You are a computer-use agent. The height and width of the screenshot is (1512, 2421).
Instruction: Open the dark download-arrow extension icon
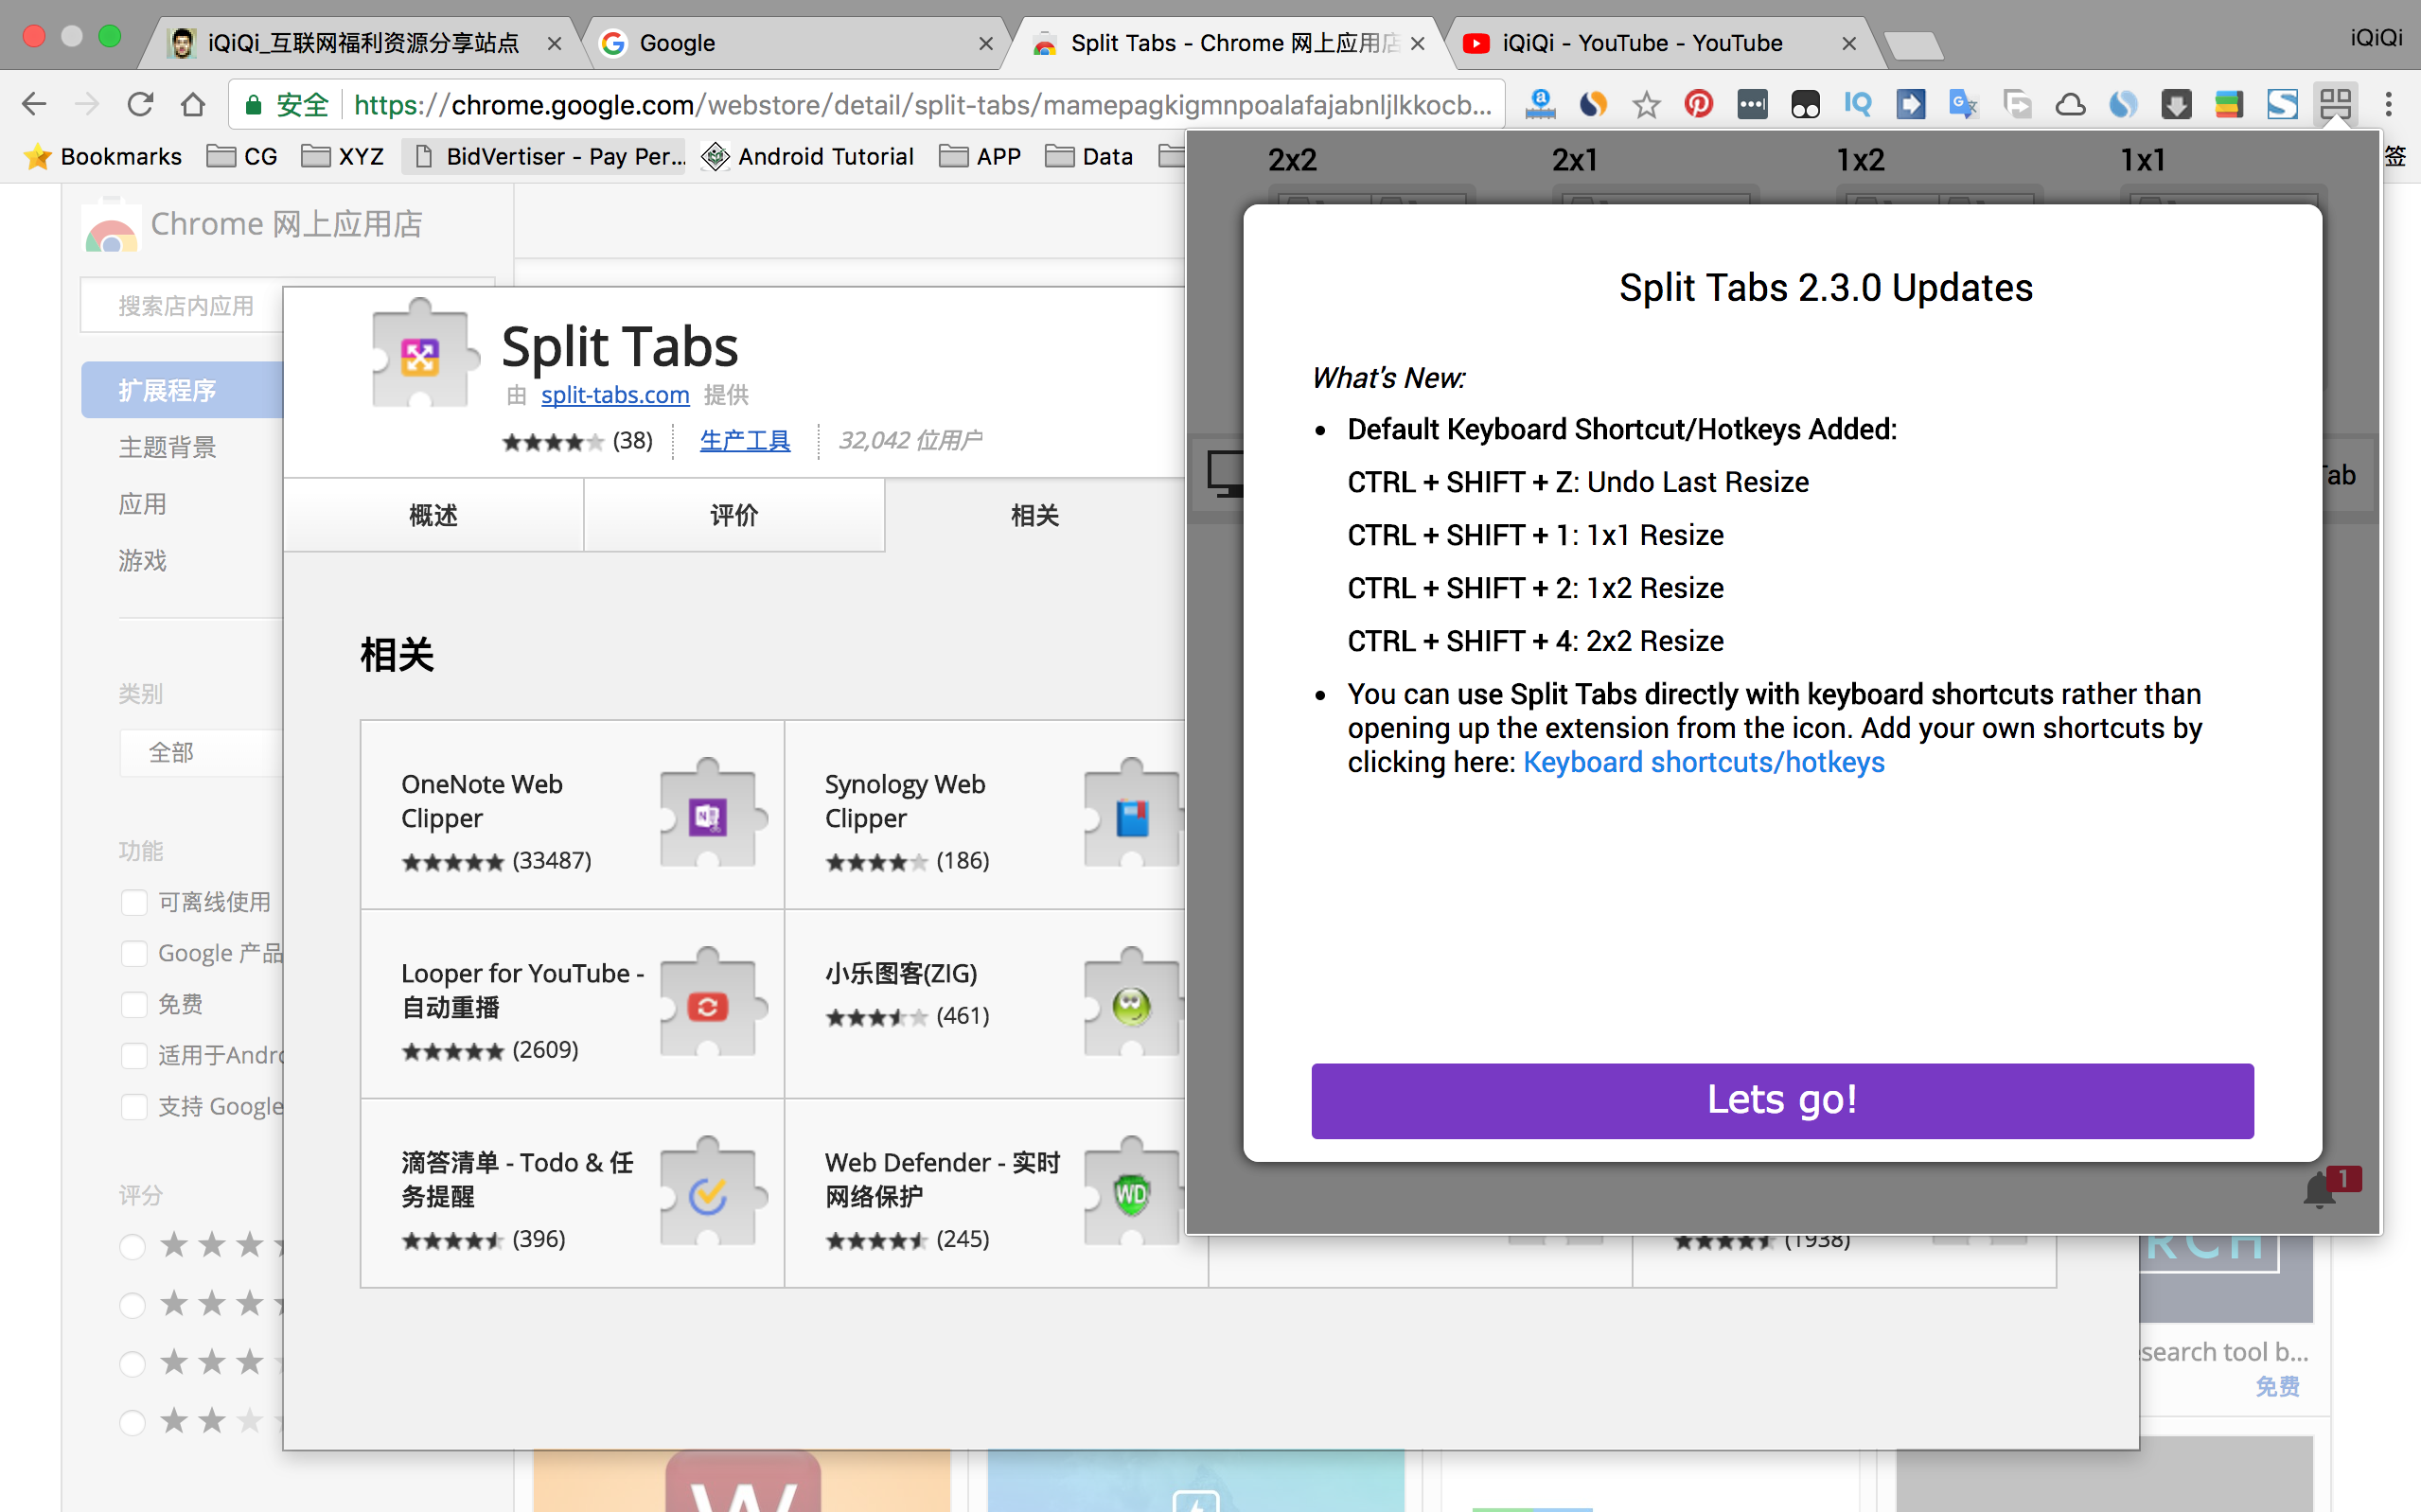pyautogui.click(x=2176, y=104)
